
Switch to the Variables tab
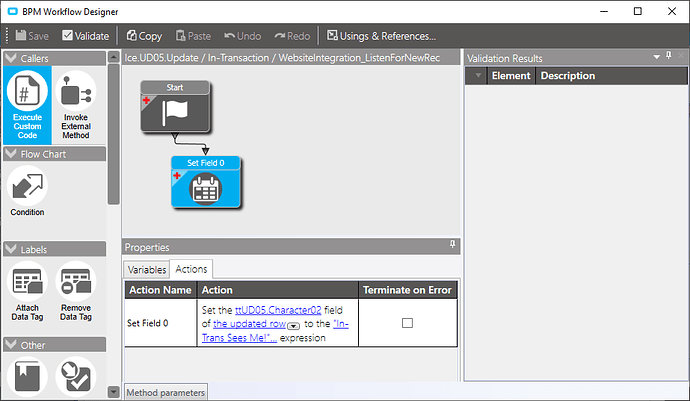[x=147, y=269]
